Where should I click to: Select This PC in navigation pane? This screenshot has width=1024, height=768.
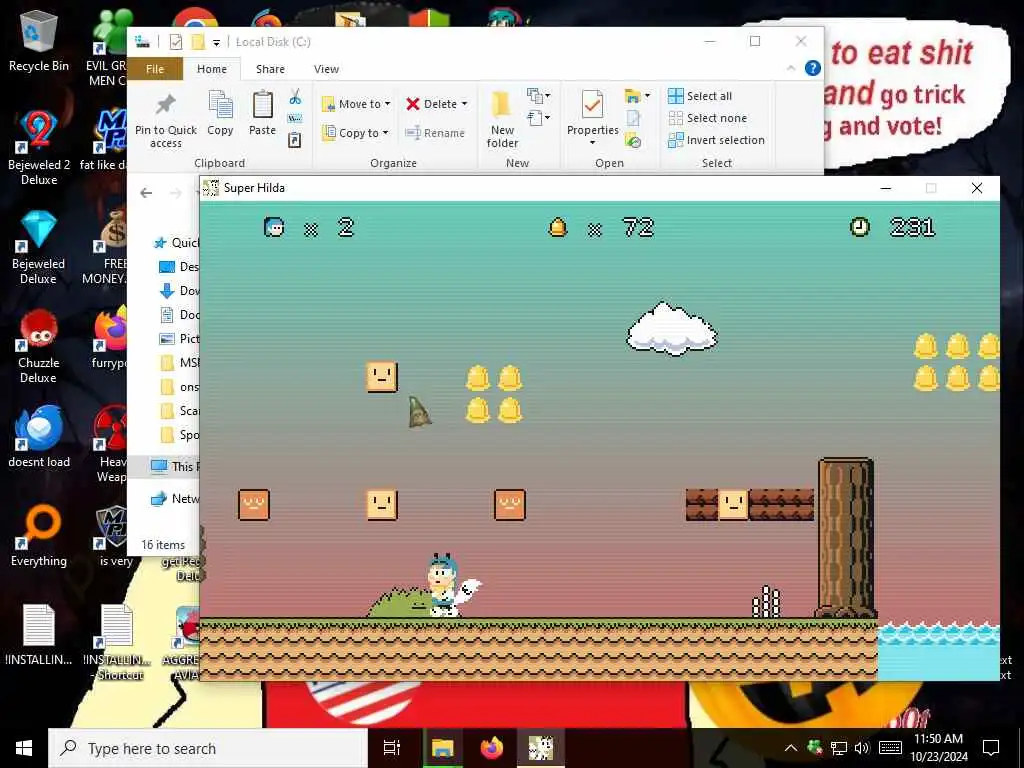[x=175, y=466]
